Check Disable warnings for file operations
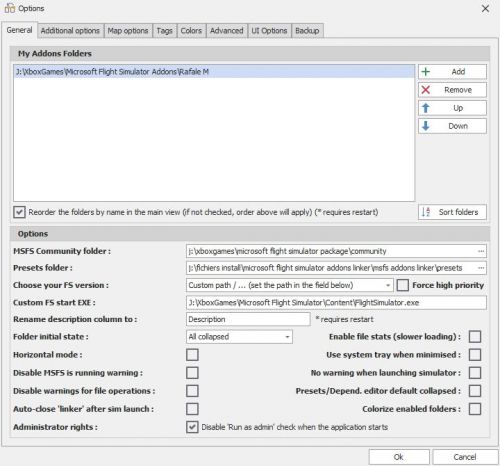 192,391
